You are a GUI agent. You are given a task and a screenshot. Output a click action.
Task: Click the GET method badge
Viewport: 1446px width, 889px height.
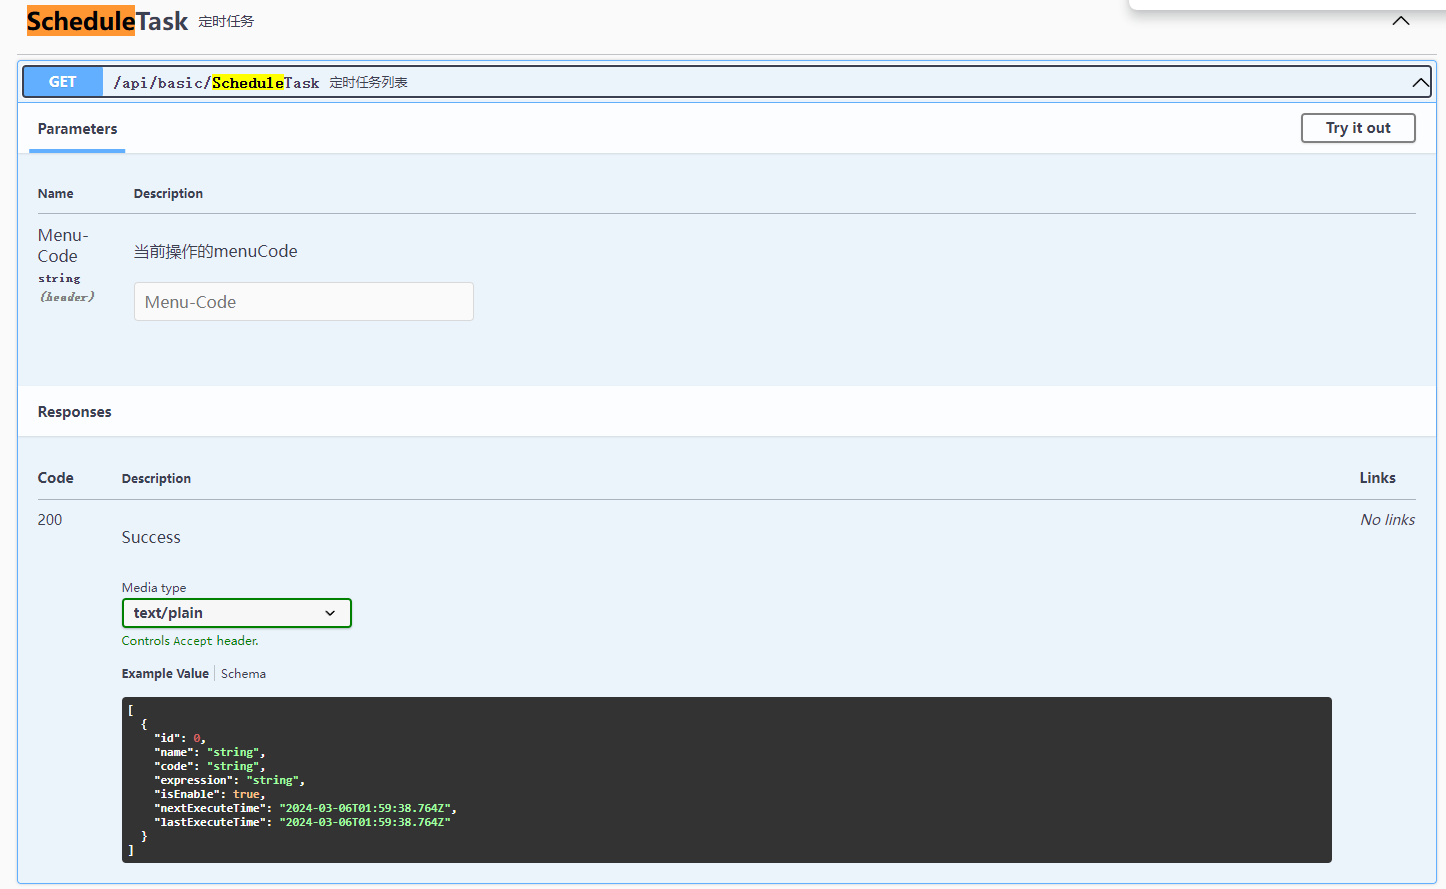(x=63, y=82)
